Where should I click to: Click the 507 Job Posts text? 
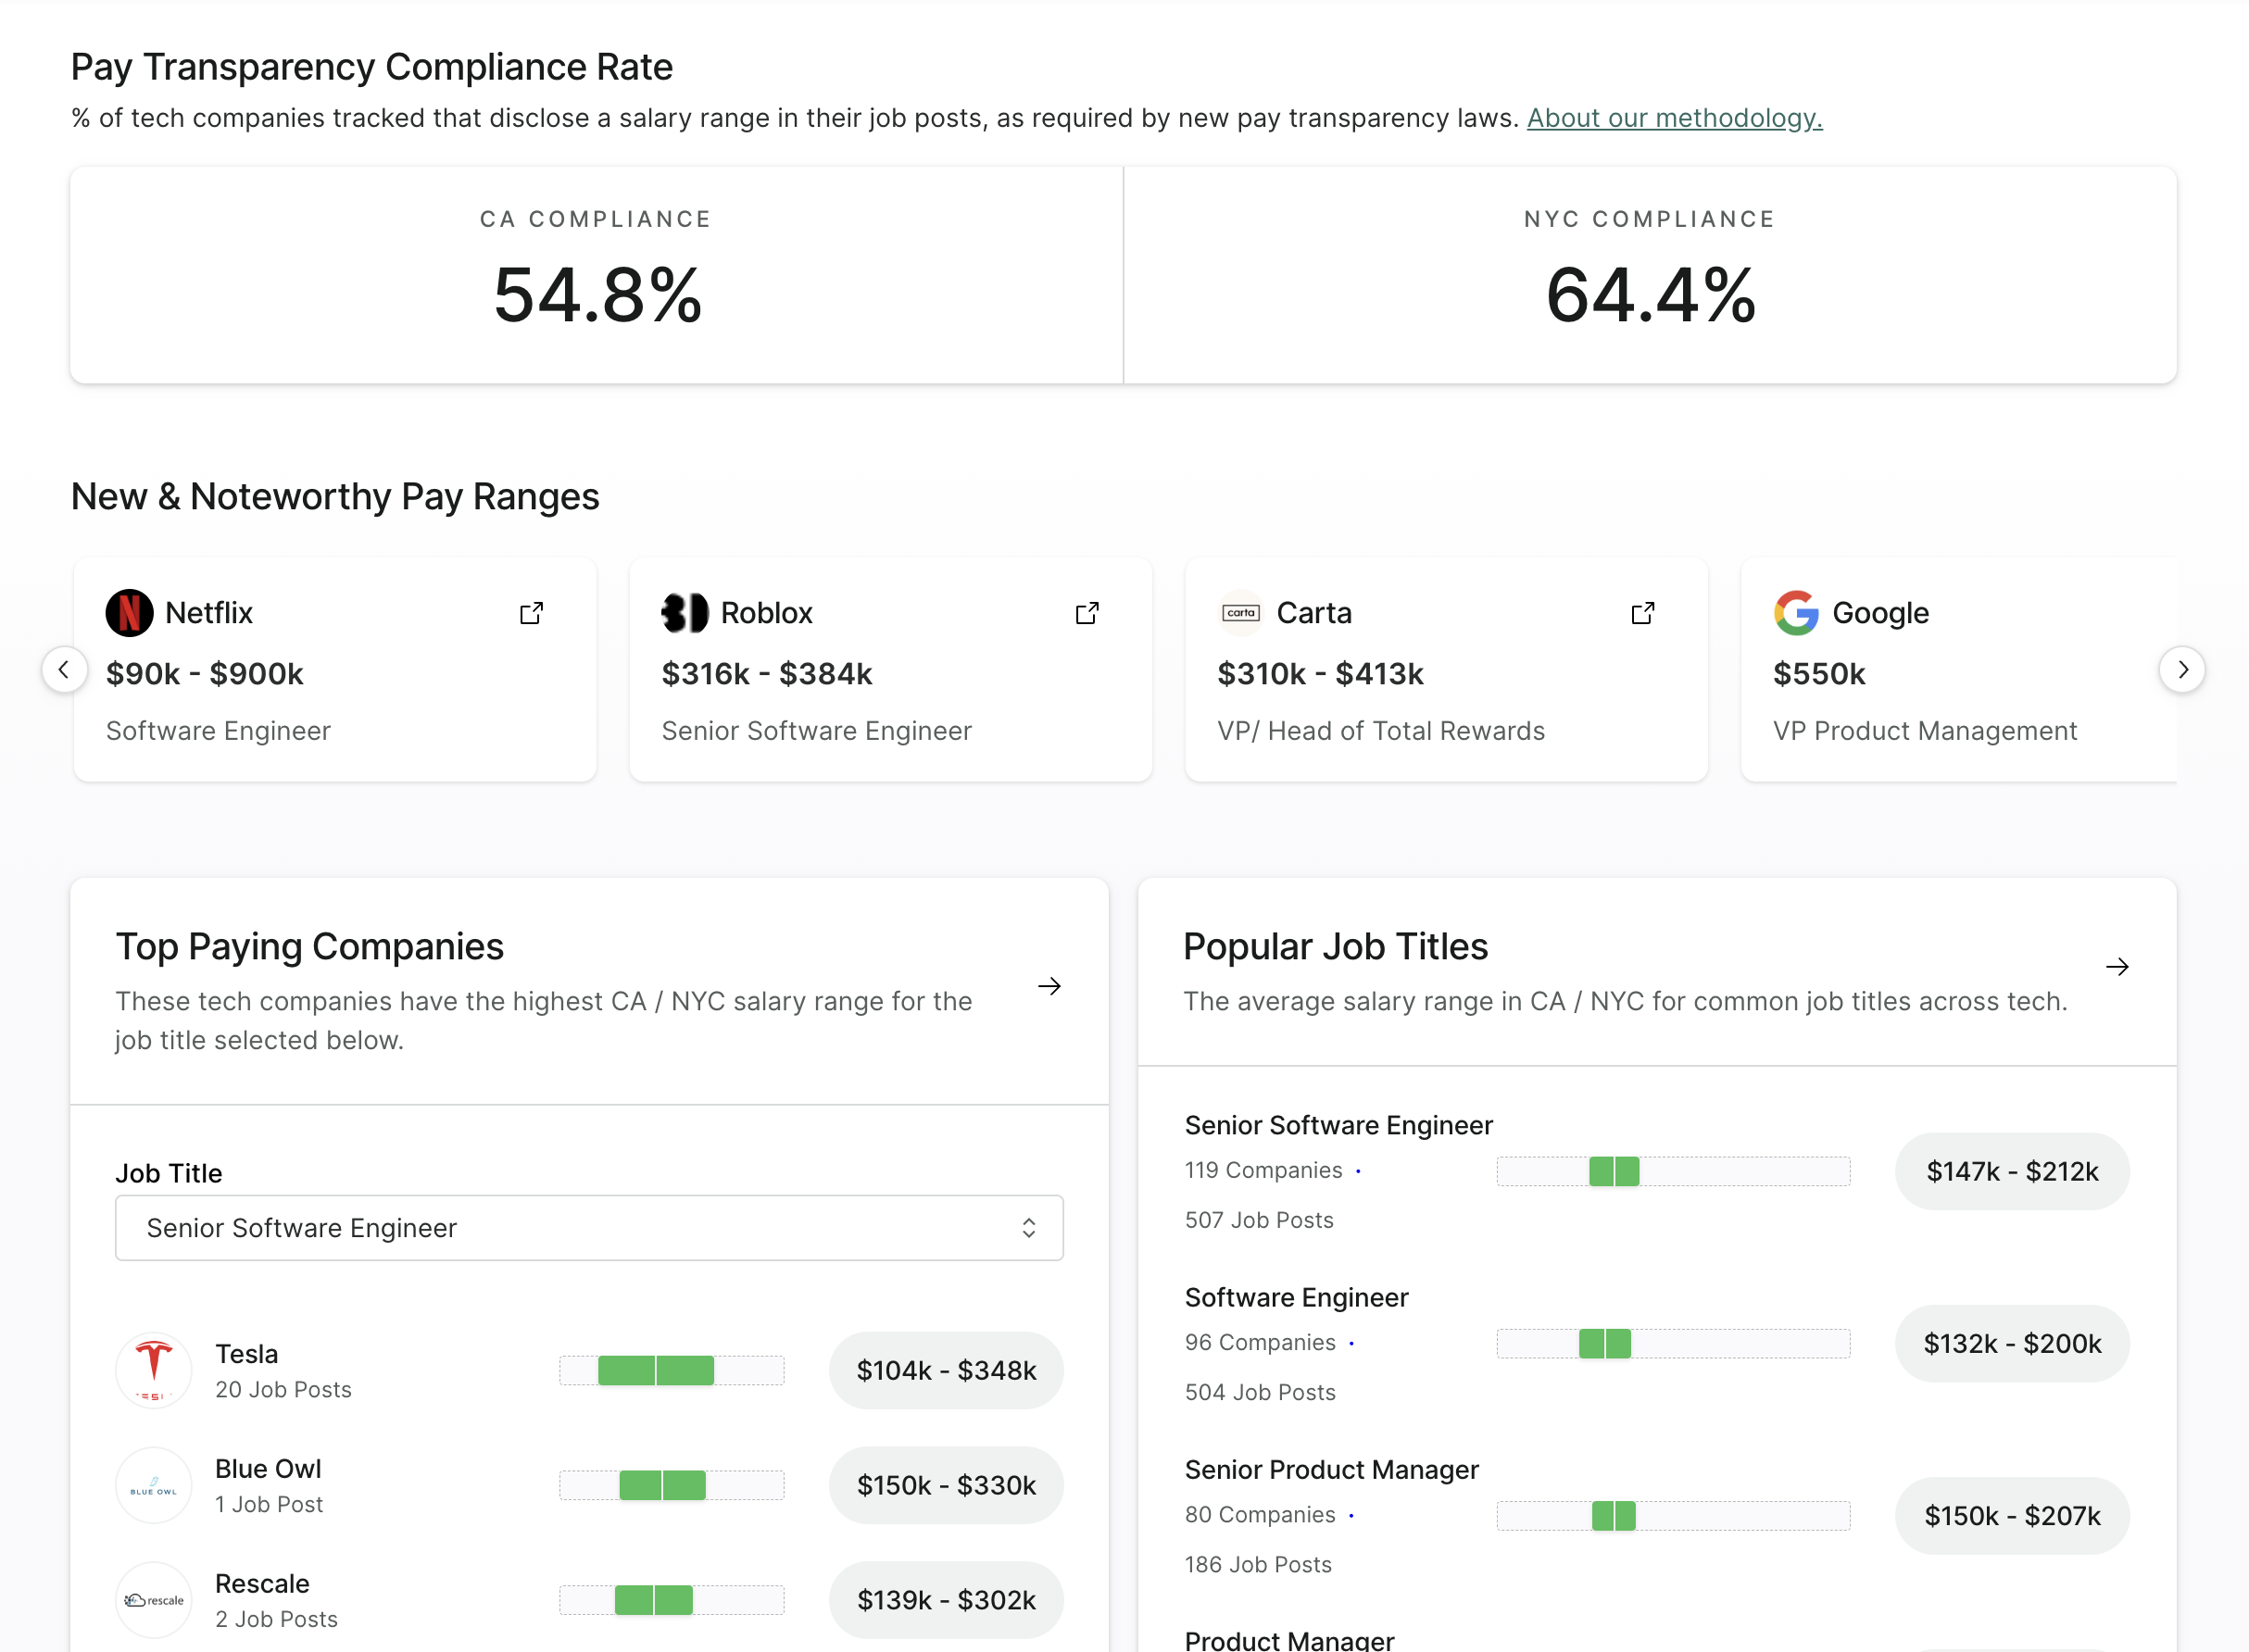1259,1220
